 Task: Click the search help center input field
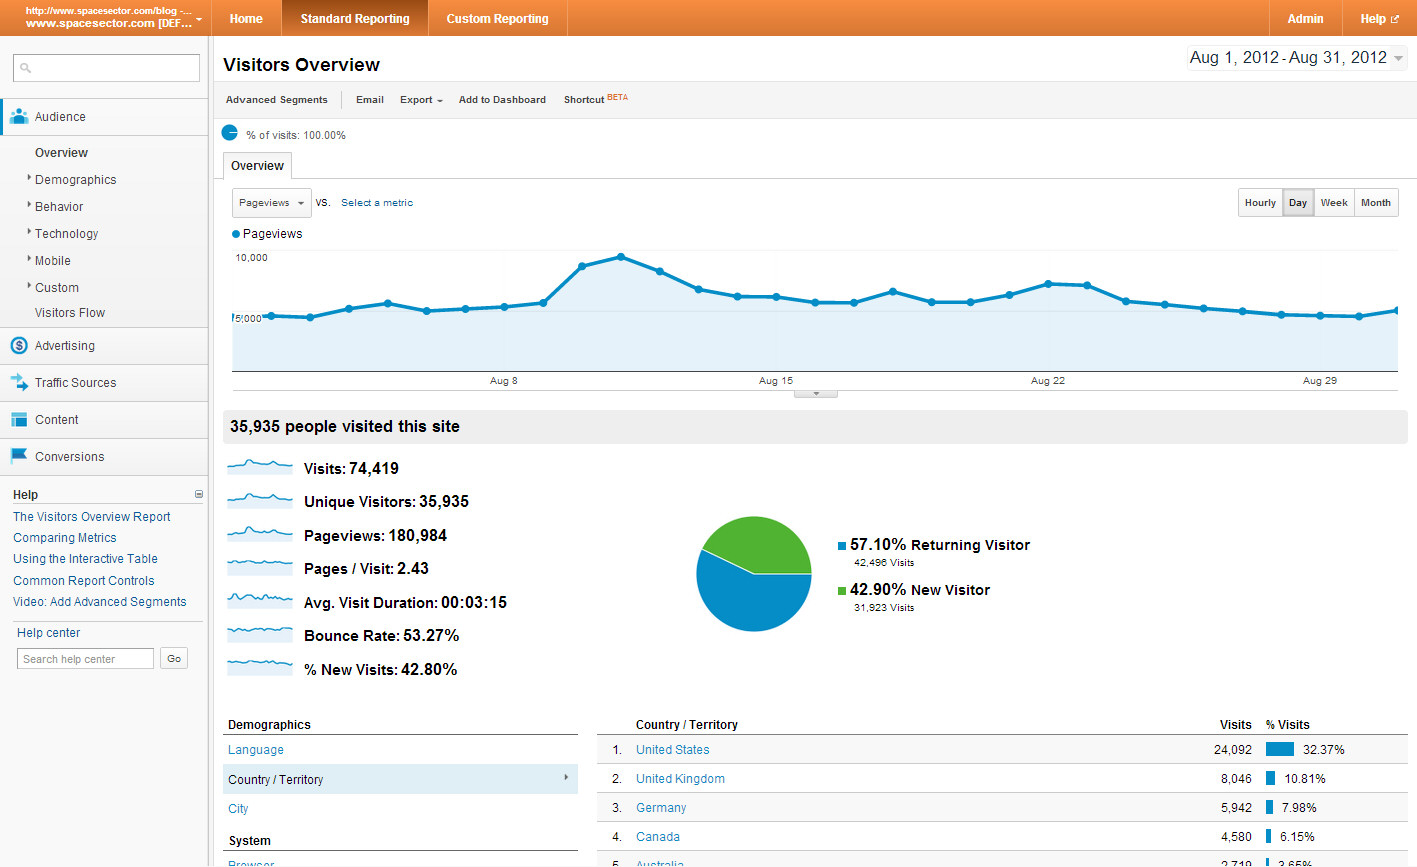(x=86, y=659)
